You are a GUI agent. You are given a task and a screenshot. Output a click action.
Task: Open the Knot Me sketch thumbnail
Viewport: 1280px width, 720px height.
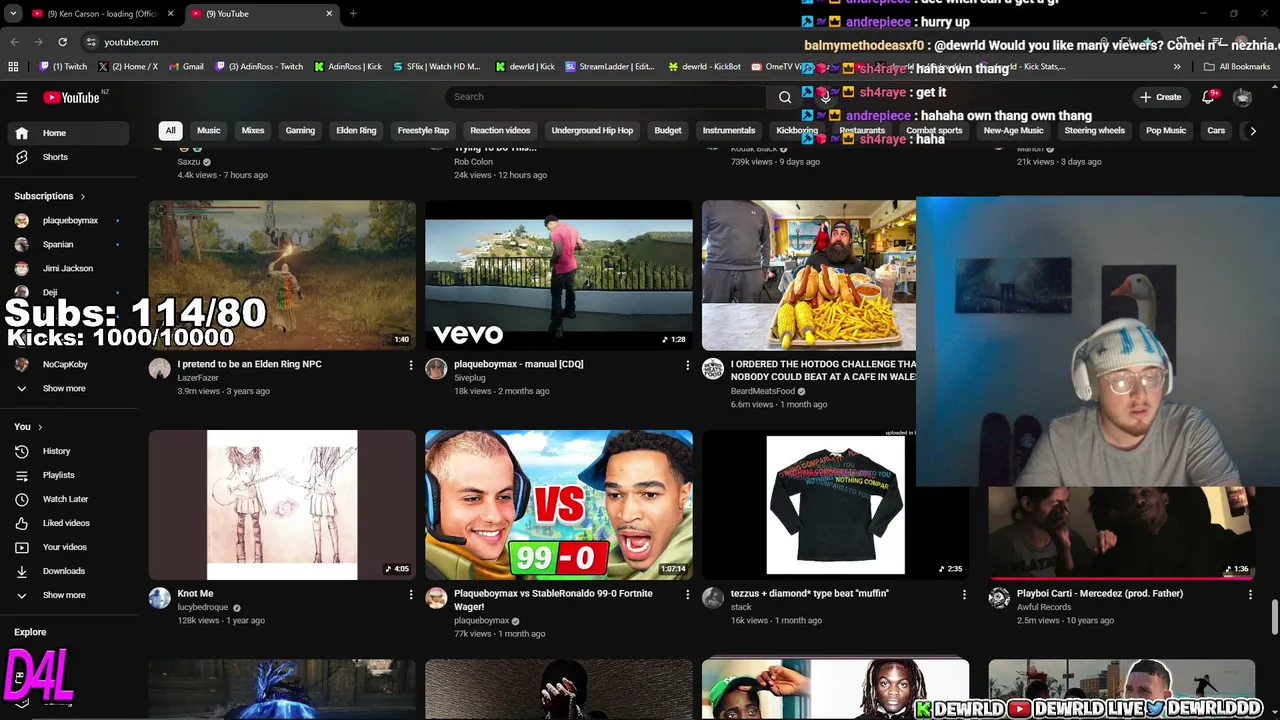coord(282,505)
